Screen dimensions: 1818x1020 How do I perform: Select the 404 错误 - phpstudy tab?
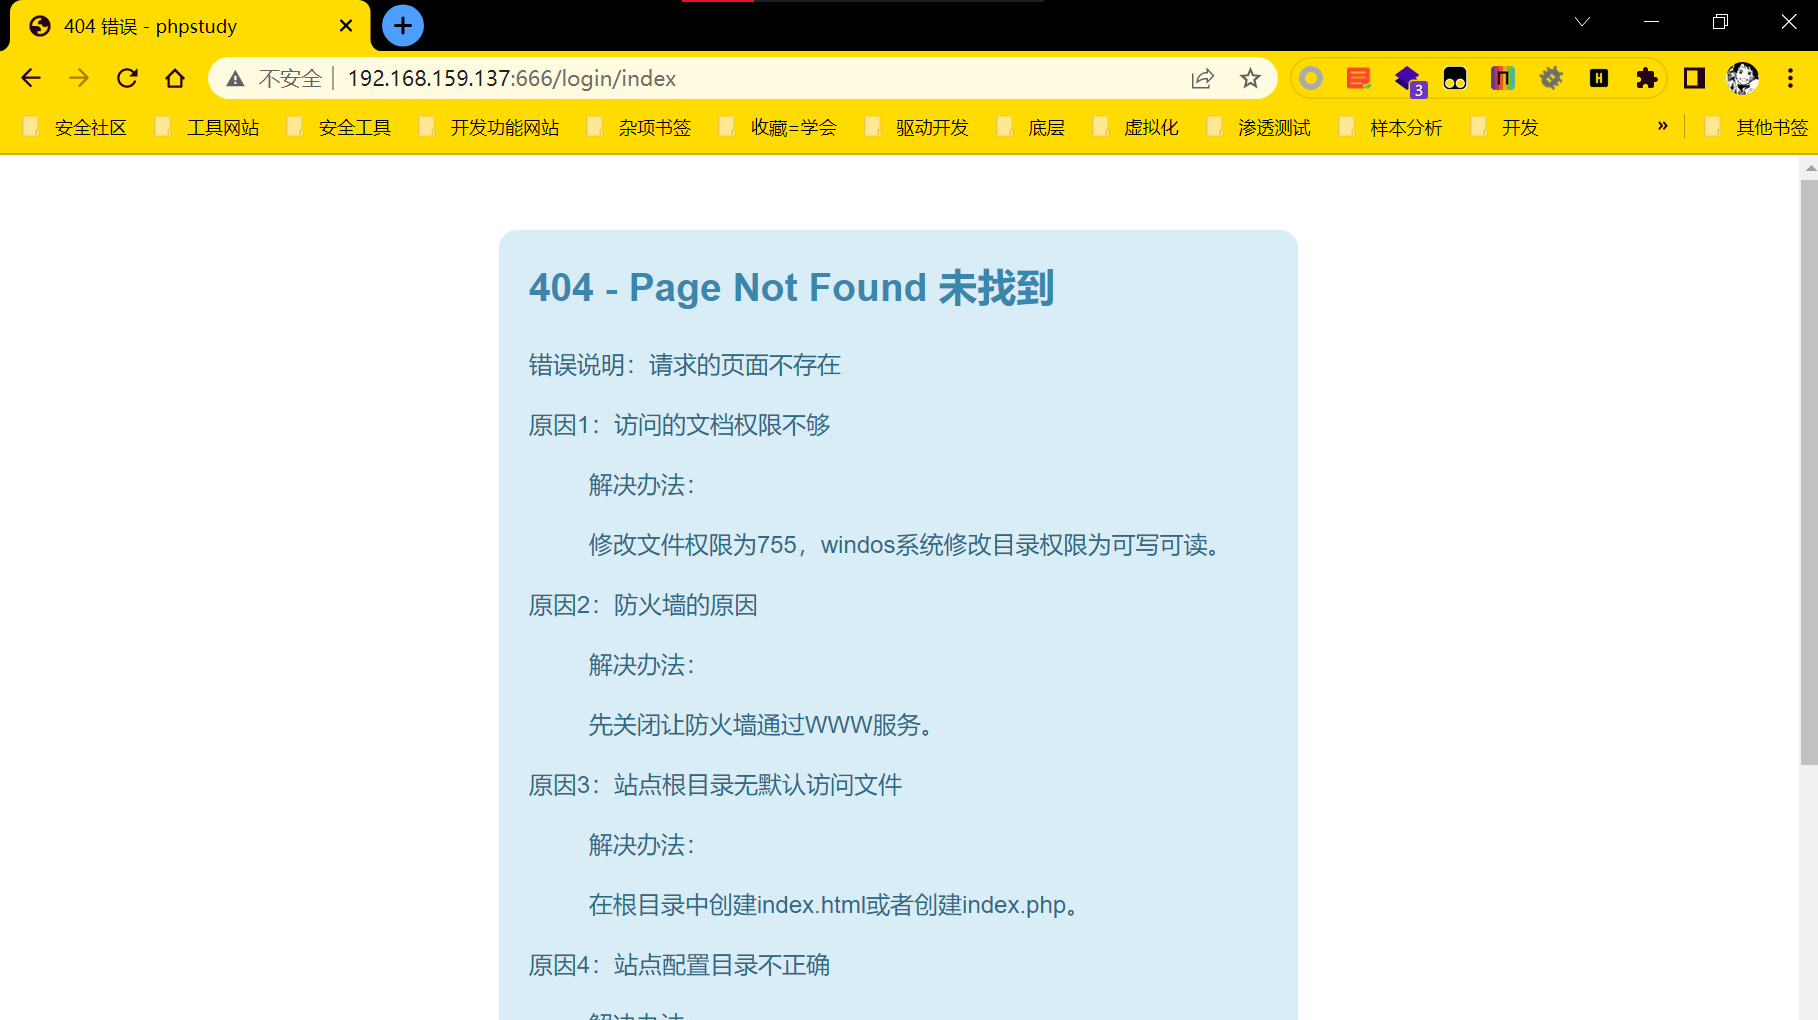pos(190,26)
